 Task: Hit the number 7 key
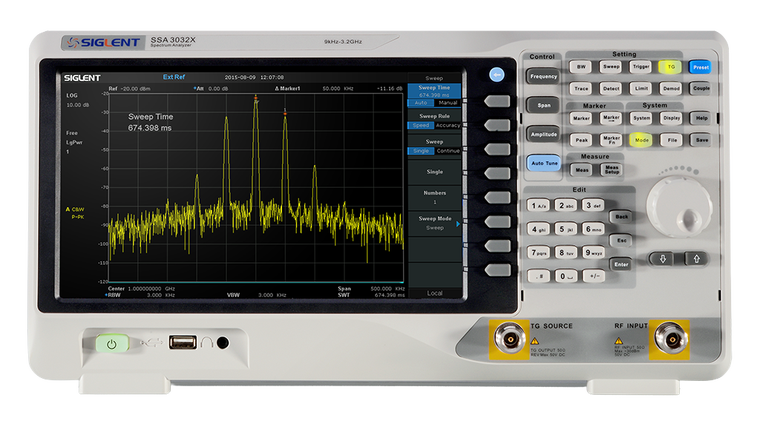coord(538,253)
